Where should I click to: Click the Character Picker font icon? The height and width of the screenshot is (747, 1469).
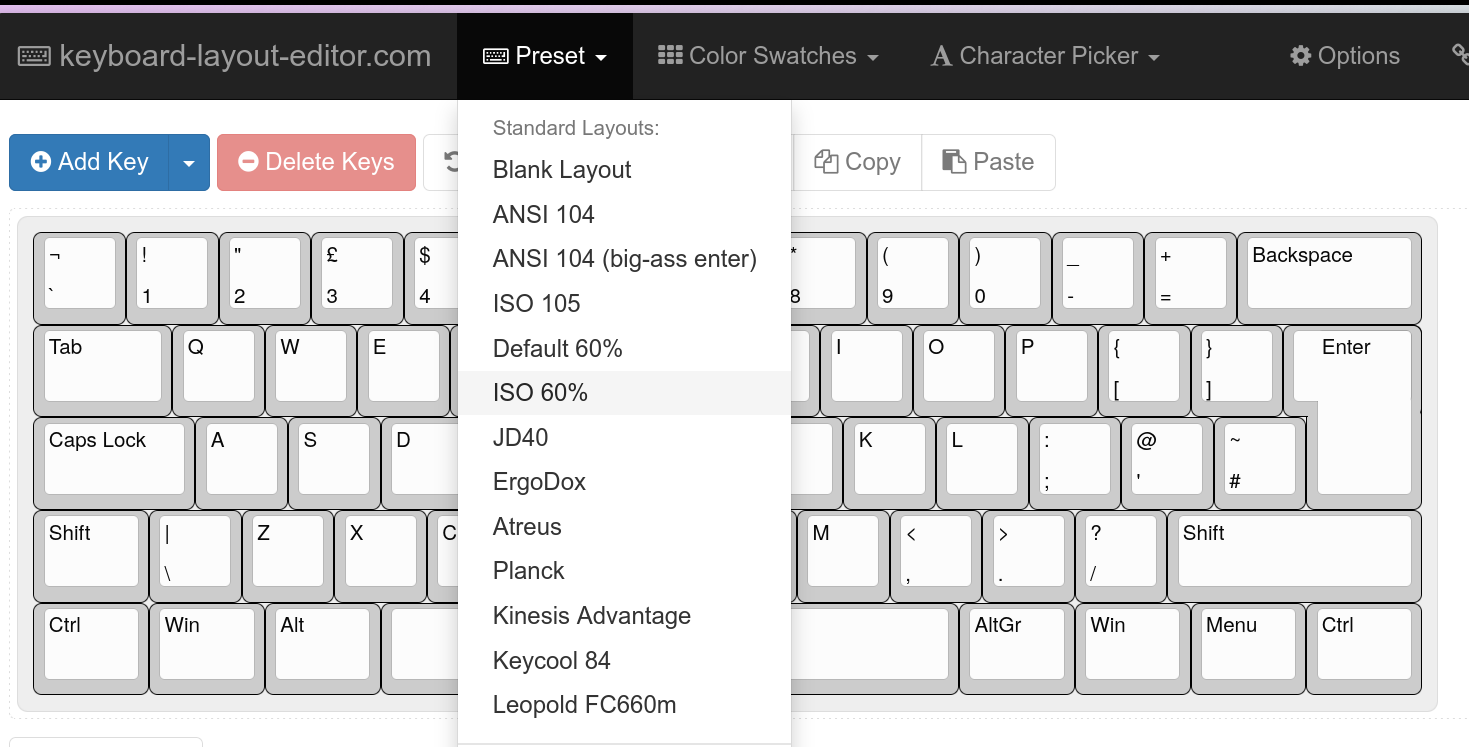(941, 56)
